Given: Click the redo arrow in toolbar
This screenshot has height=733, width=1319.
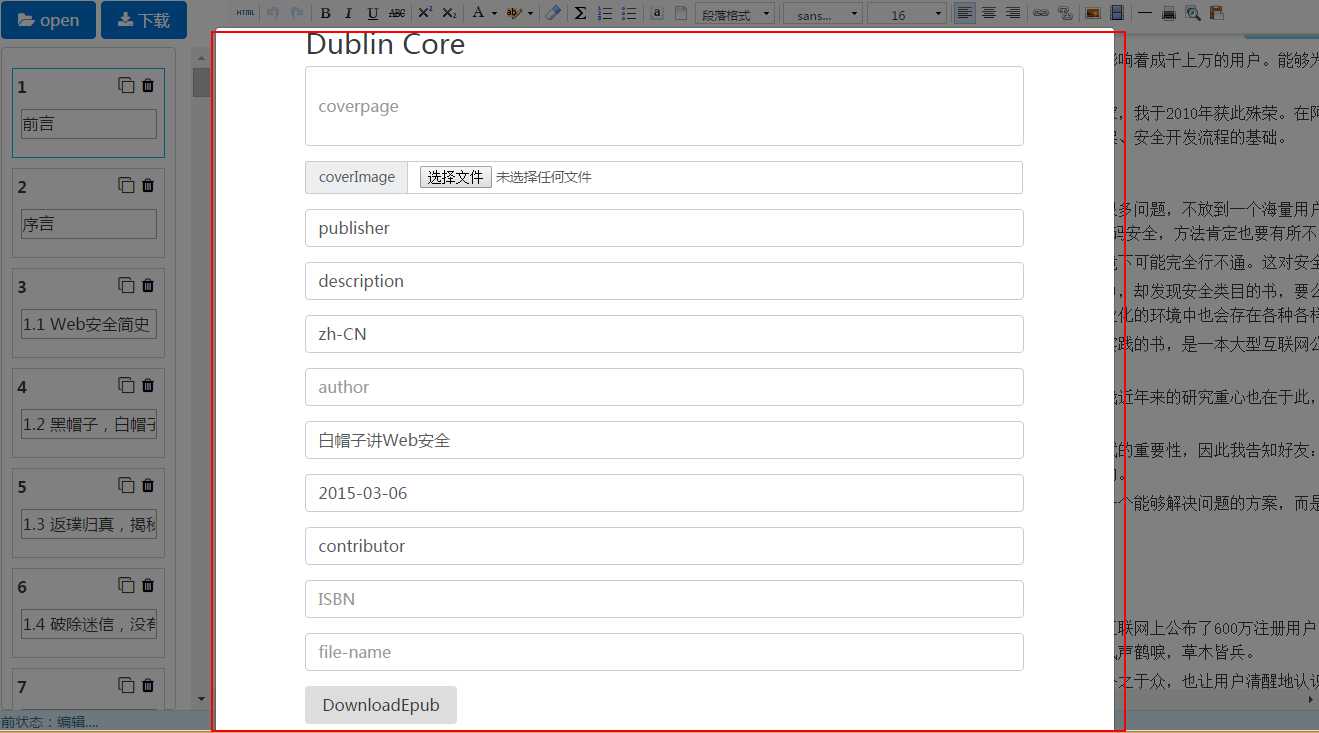Looking at the screenshot, I should click(297, 13).
